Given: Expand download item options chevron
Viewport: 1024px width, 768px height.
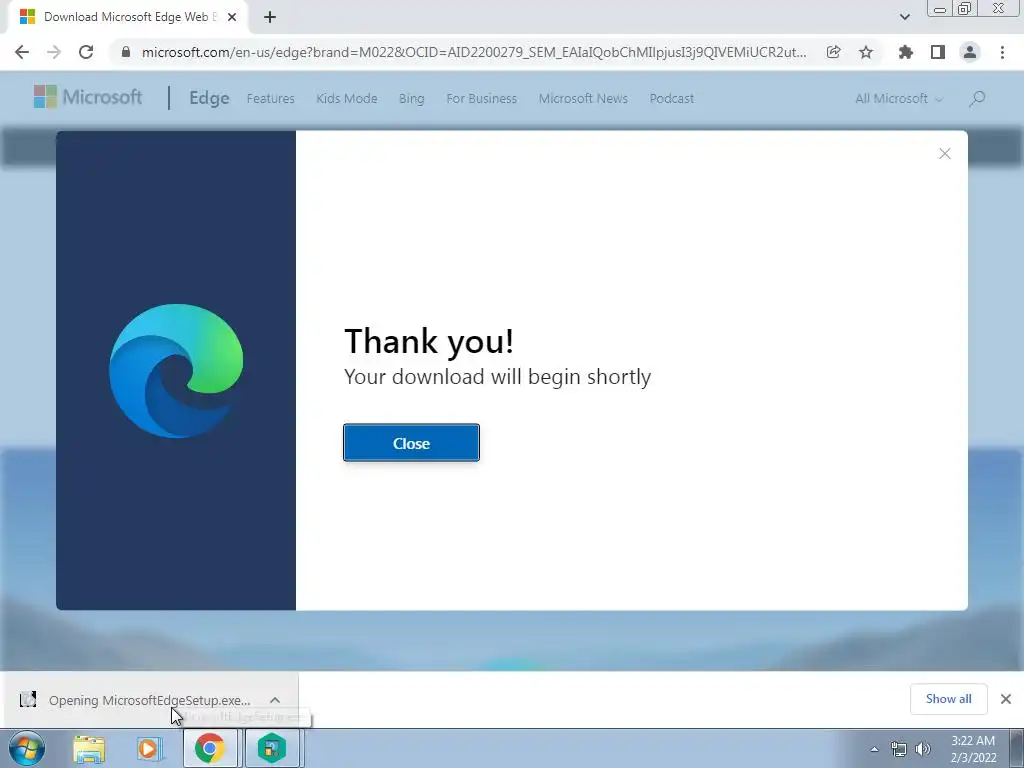Looking at the screenshot, I should click(275, 700).
